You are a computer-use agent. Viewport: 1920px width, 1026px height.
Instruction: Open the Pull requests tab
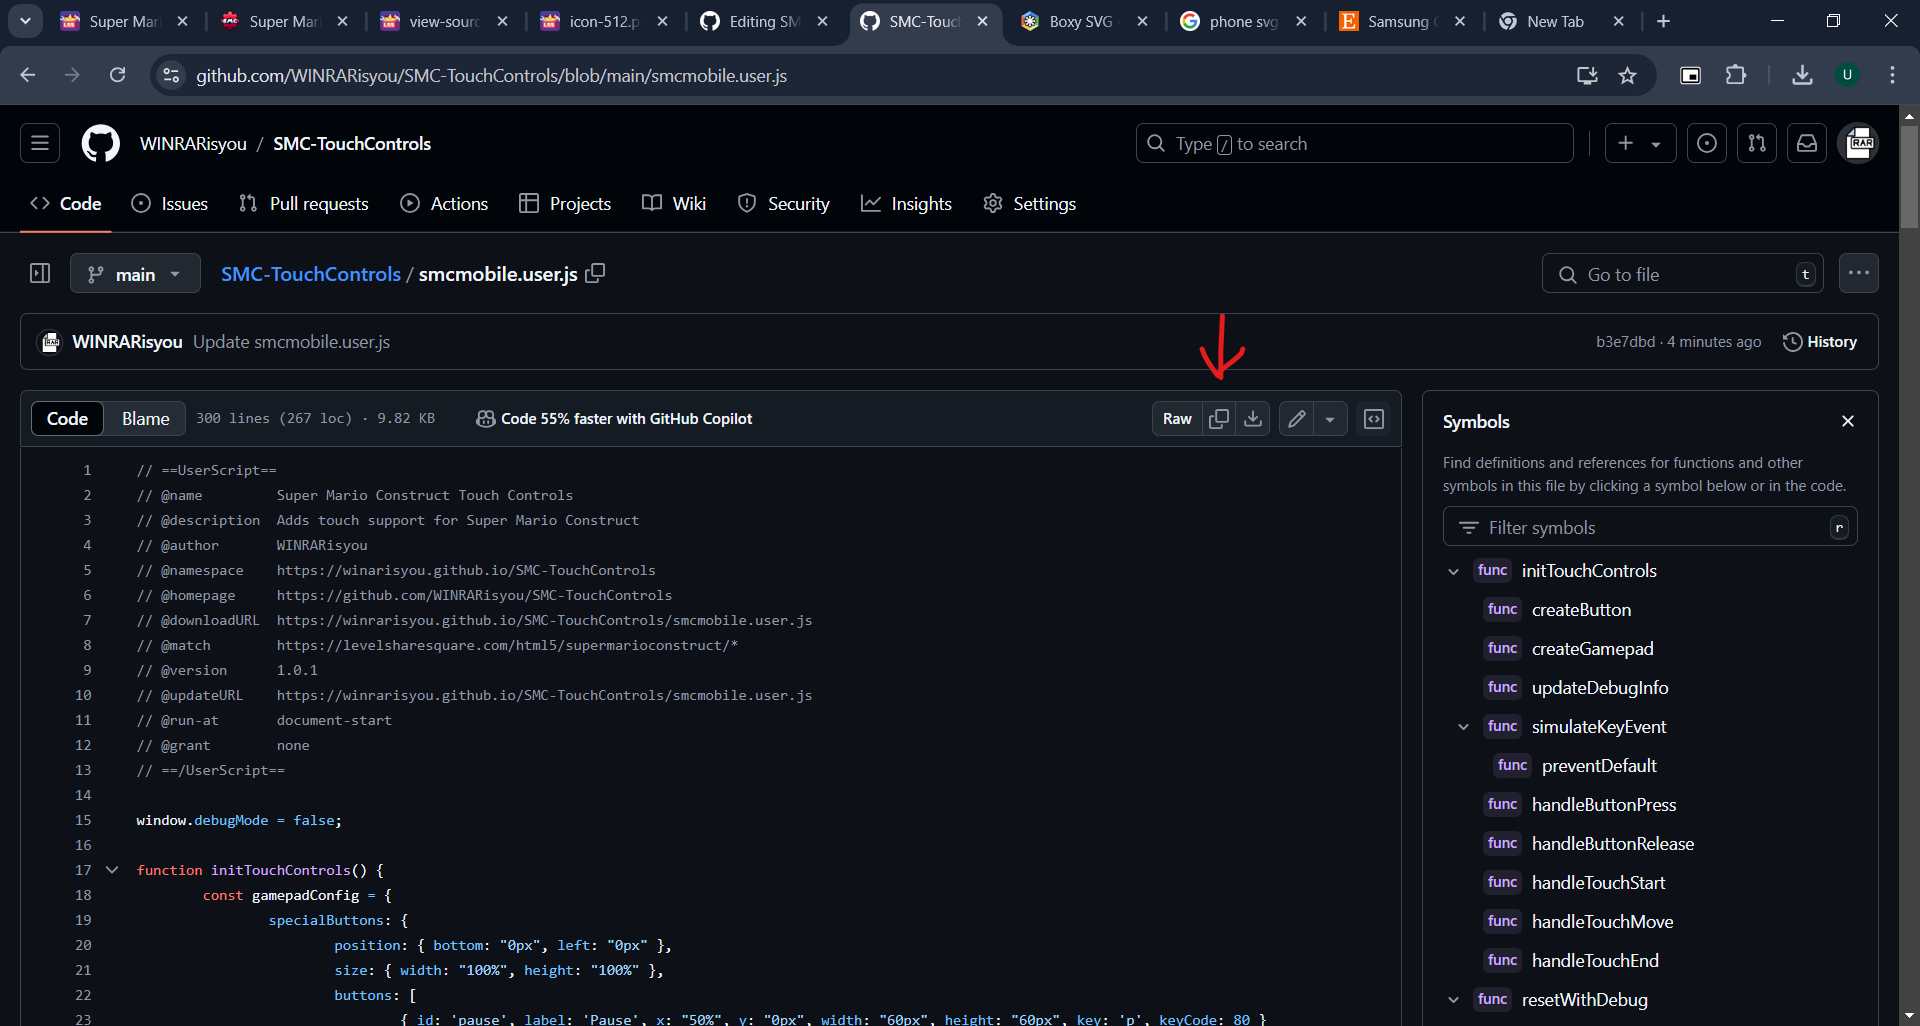(304, 203)
